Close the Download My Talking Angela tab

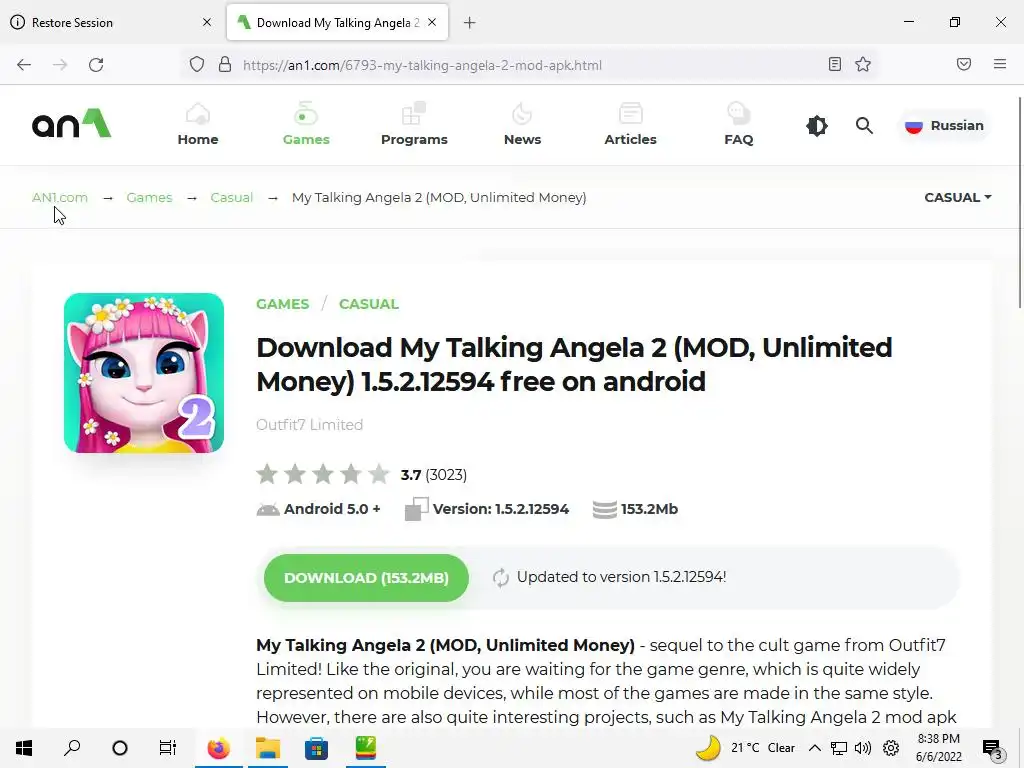pyautogui.click(x=432, y=22)
